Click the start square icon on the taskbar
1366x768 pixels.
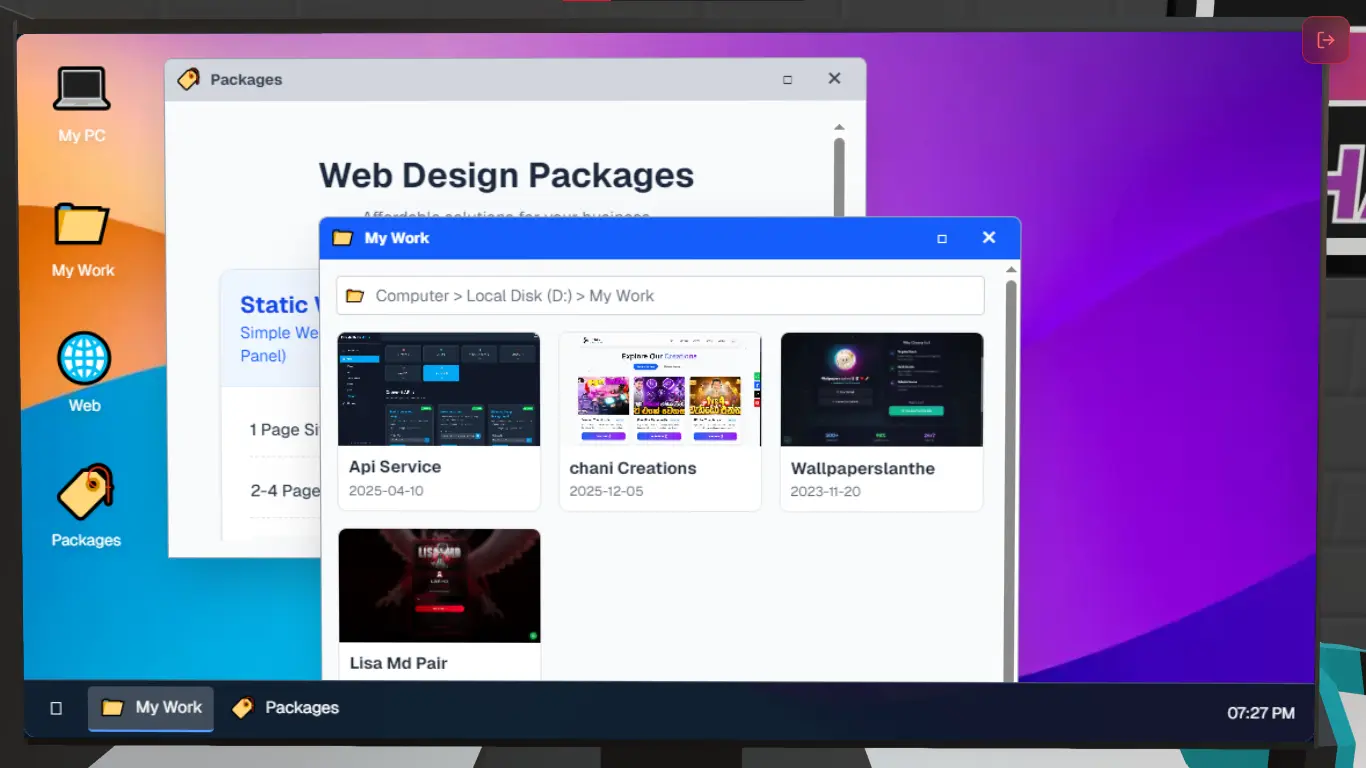tap(56, 708)
